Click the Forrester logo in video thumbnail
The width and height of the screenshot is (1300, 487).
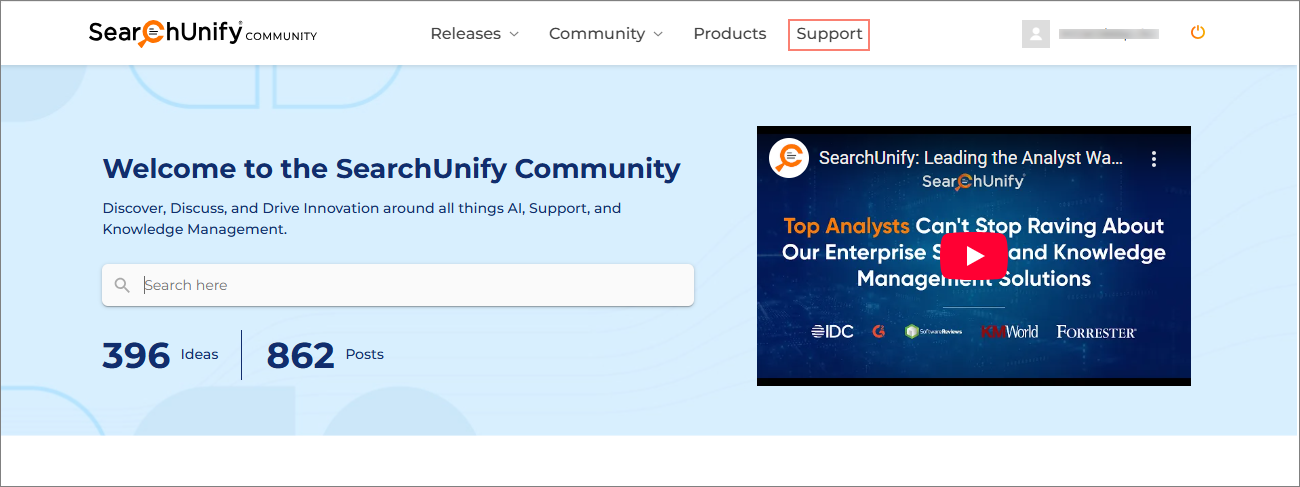point(1096,332)
